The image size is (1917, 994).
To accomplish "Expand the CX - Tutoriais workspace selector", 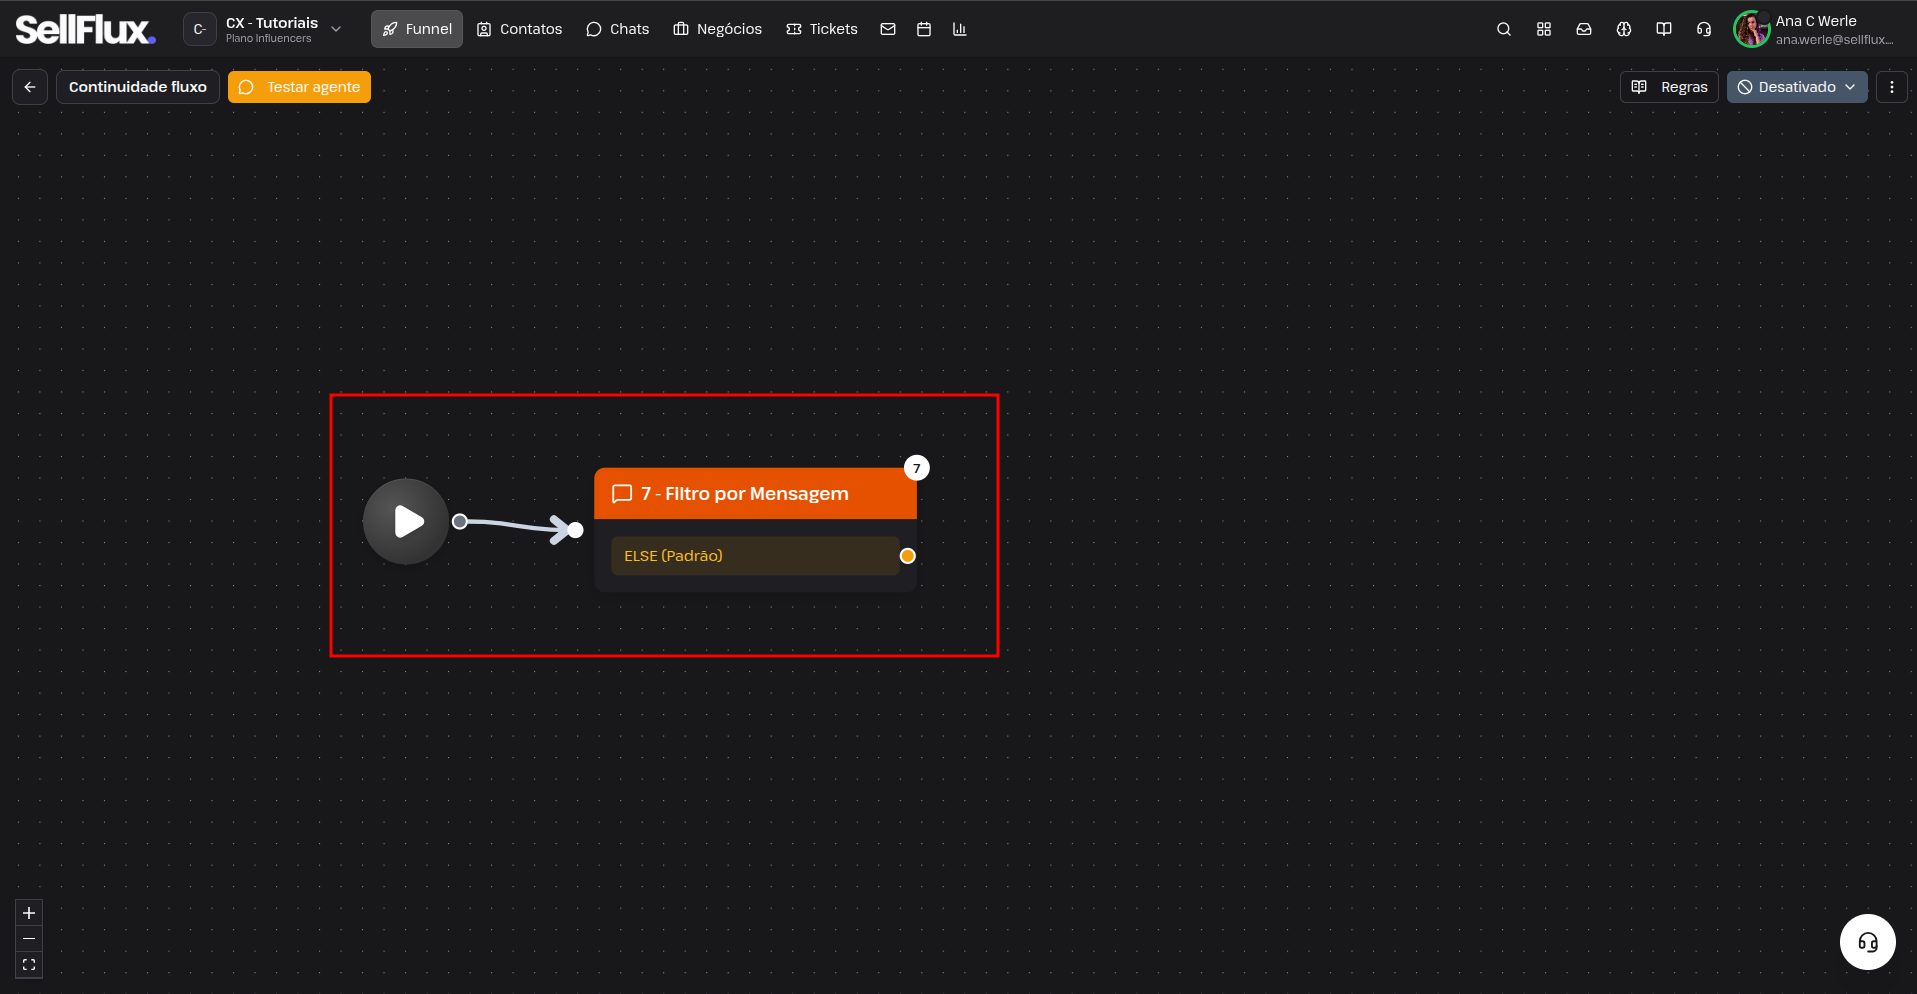I will (265, 29).
